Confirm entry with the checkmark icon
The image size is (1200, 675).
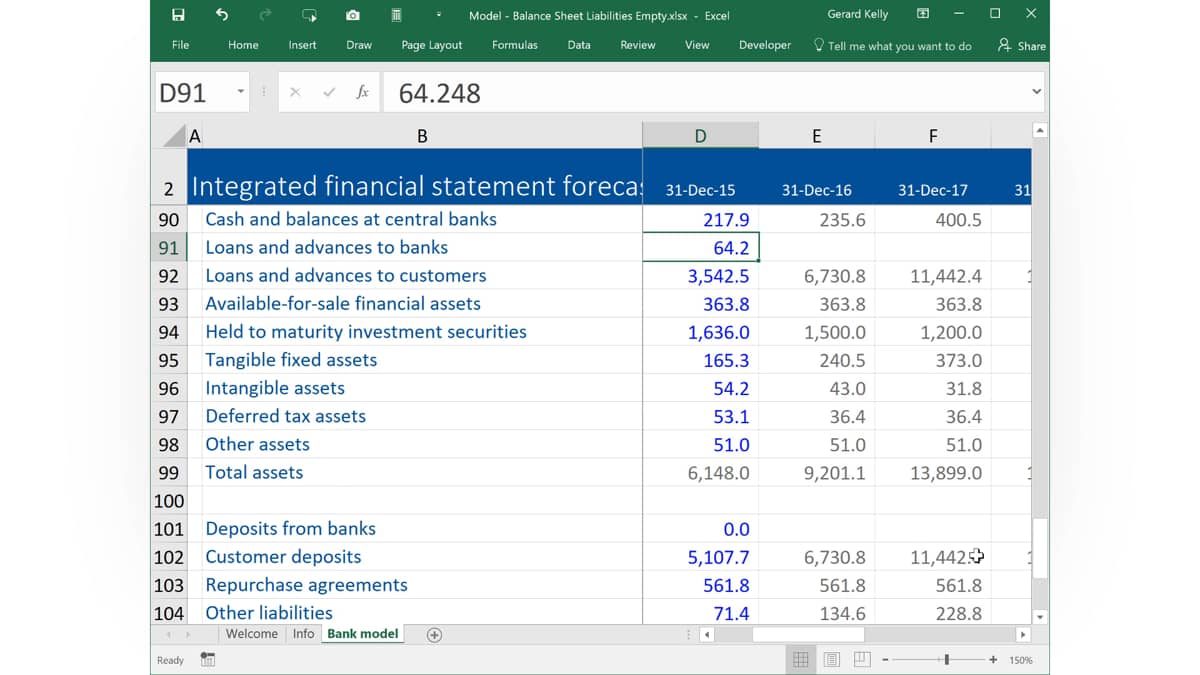click(329, 92)
